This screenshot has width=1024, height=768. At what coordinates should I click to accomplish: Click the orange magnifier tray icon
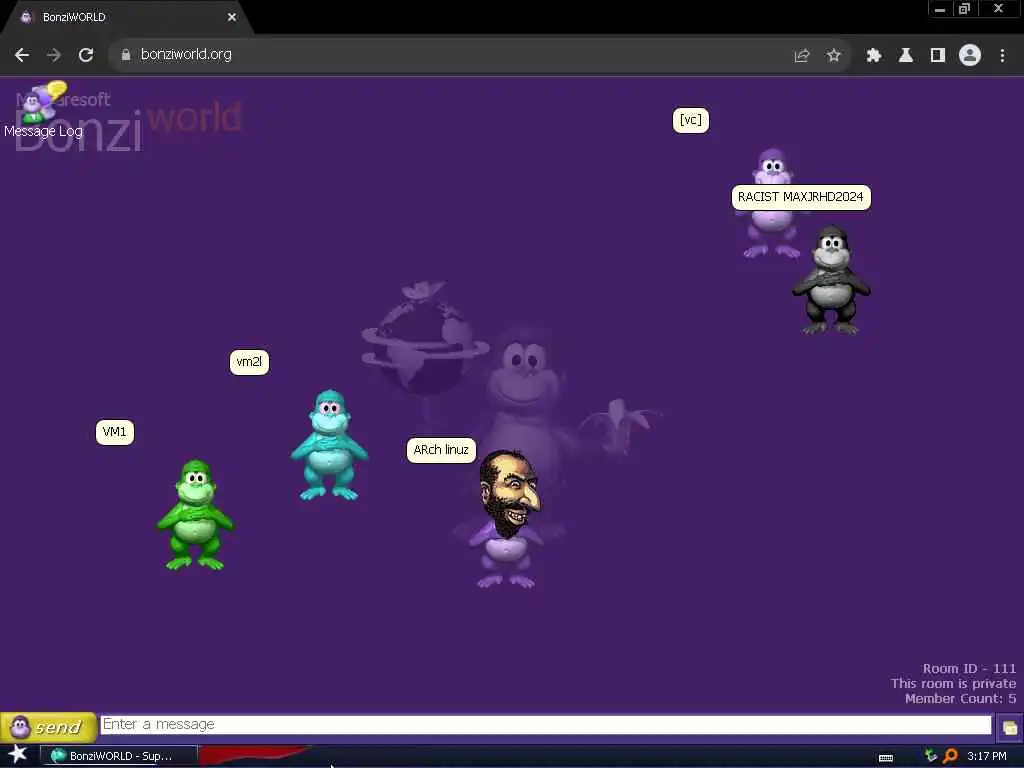tap(950, 756)
